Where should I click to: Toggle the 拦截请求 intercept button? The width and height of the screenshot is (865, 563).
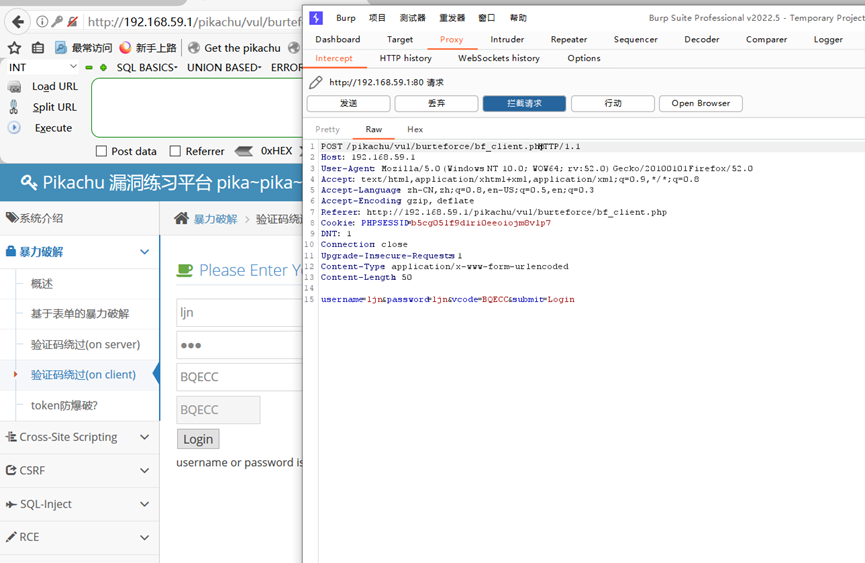click(x=524, y=104)
